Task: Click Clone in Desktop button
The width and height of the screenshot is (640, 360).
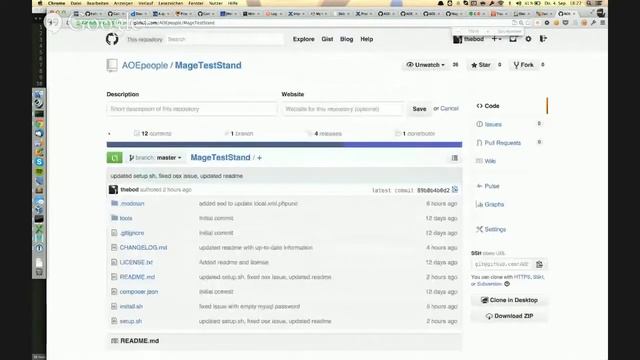Action: tap(509, 300)
